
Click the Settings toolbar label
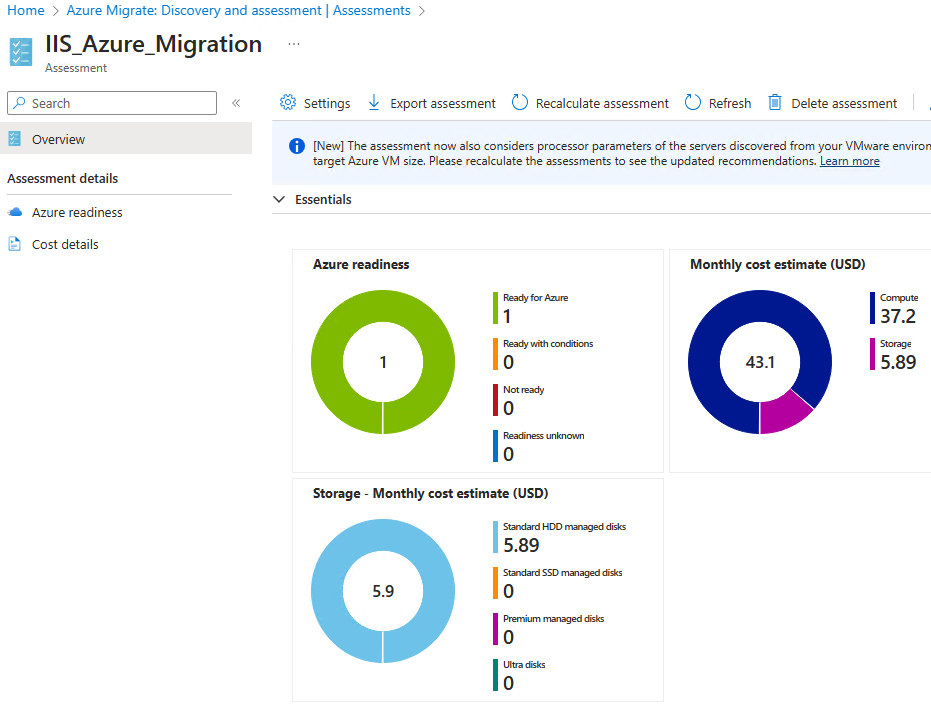click(x=327, y=103)
